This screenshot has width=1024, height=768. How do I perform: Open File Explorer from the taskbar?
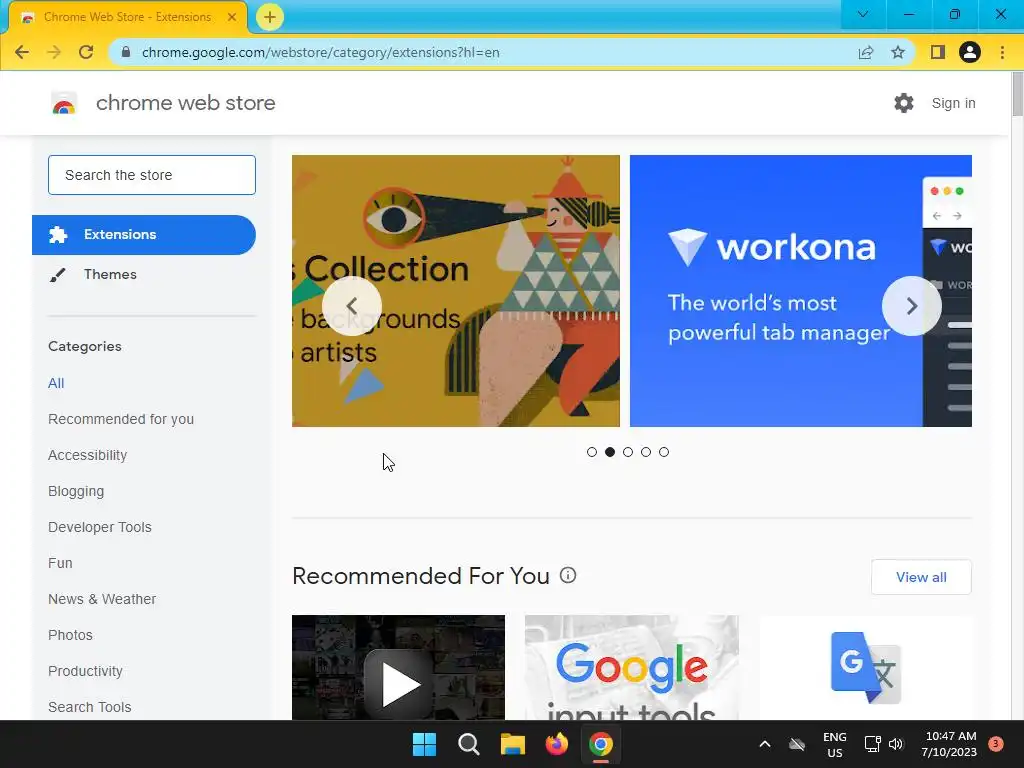[513, 744]
